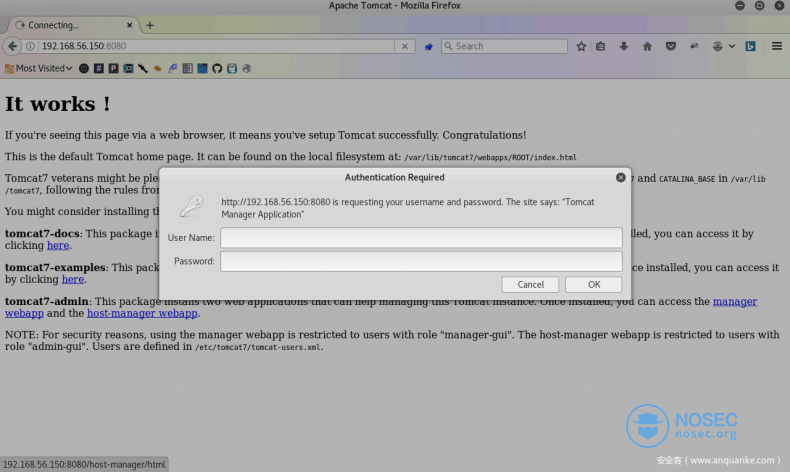
Task: Open the site information icon in address bar
Action: 30,46
